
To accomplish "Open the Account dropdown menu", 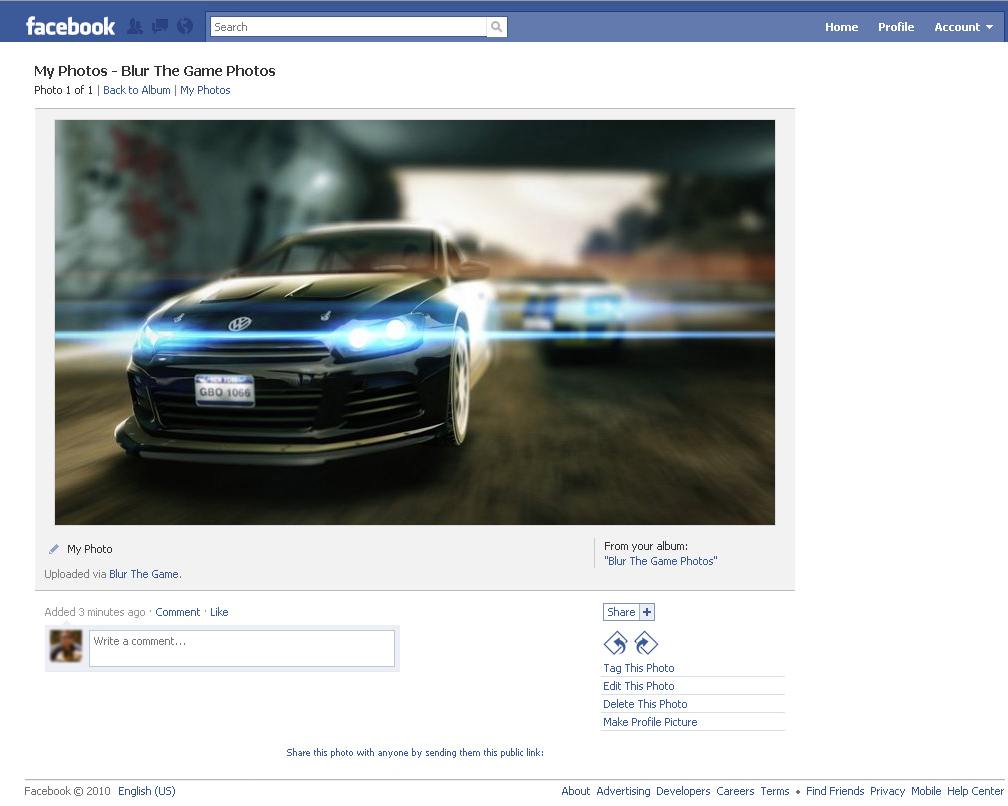I will click(x=963, y=27).
